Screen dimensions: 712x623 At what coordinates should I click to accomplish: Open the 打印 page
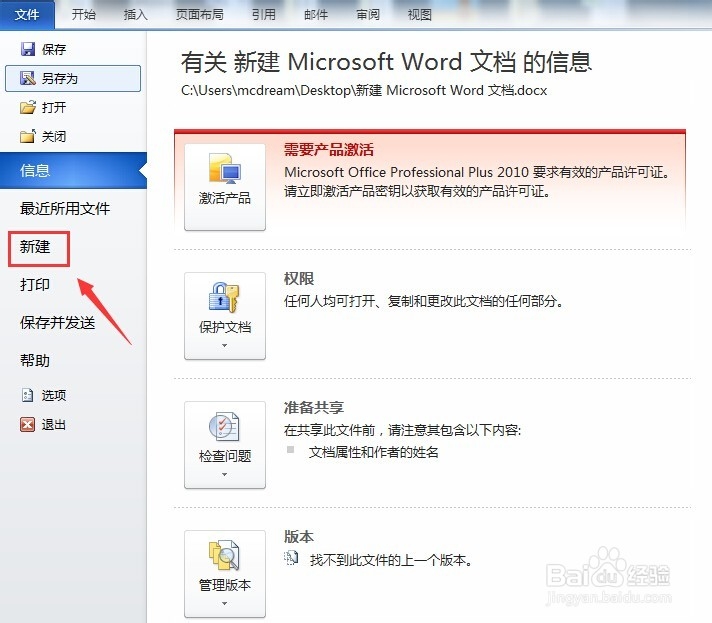click(x=35, y=285)
